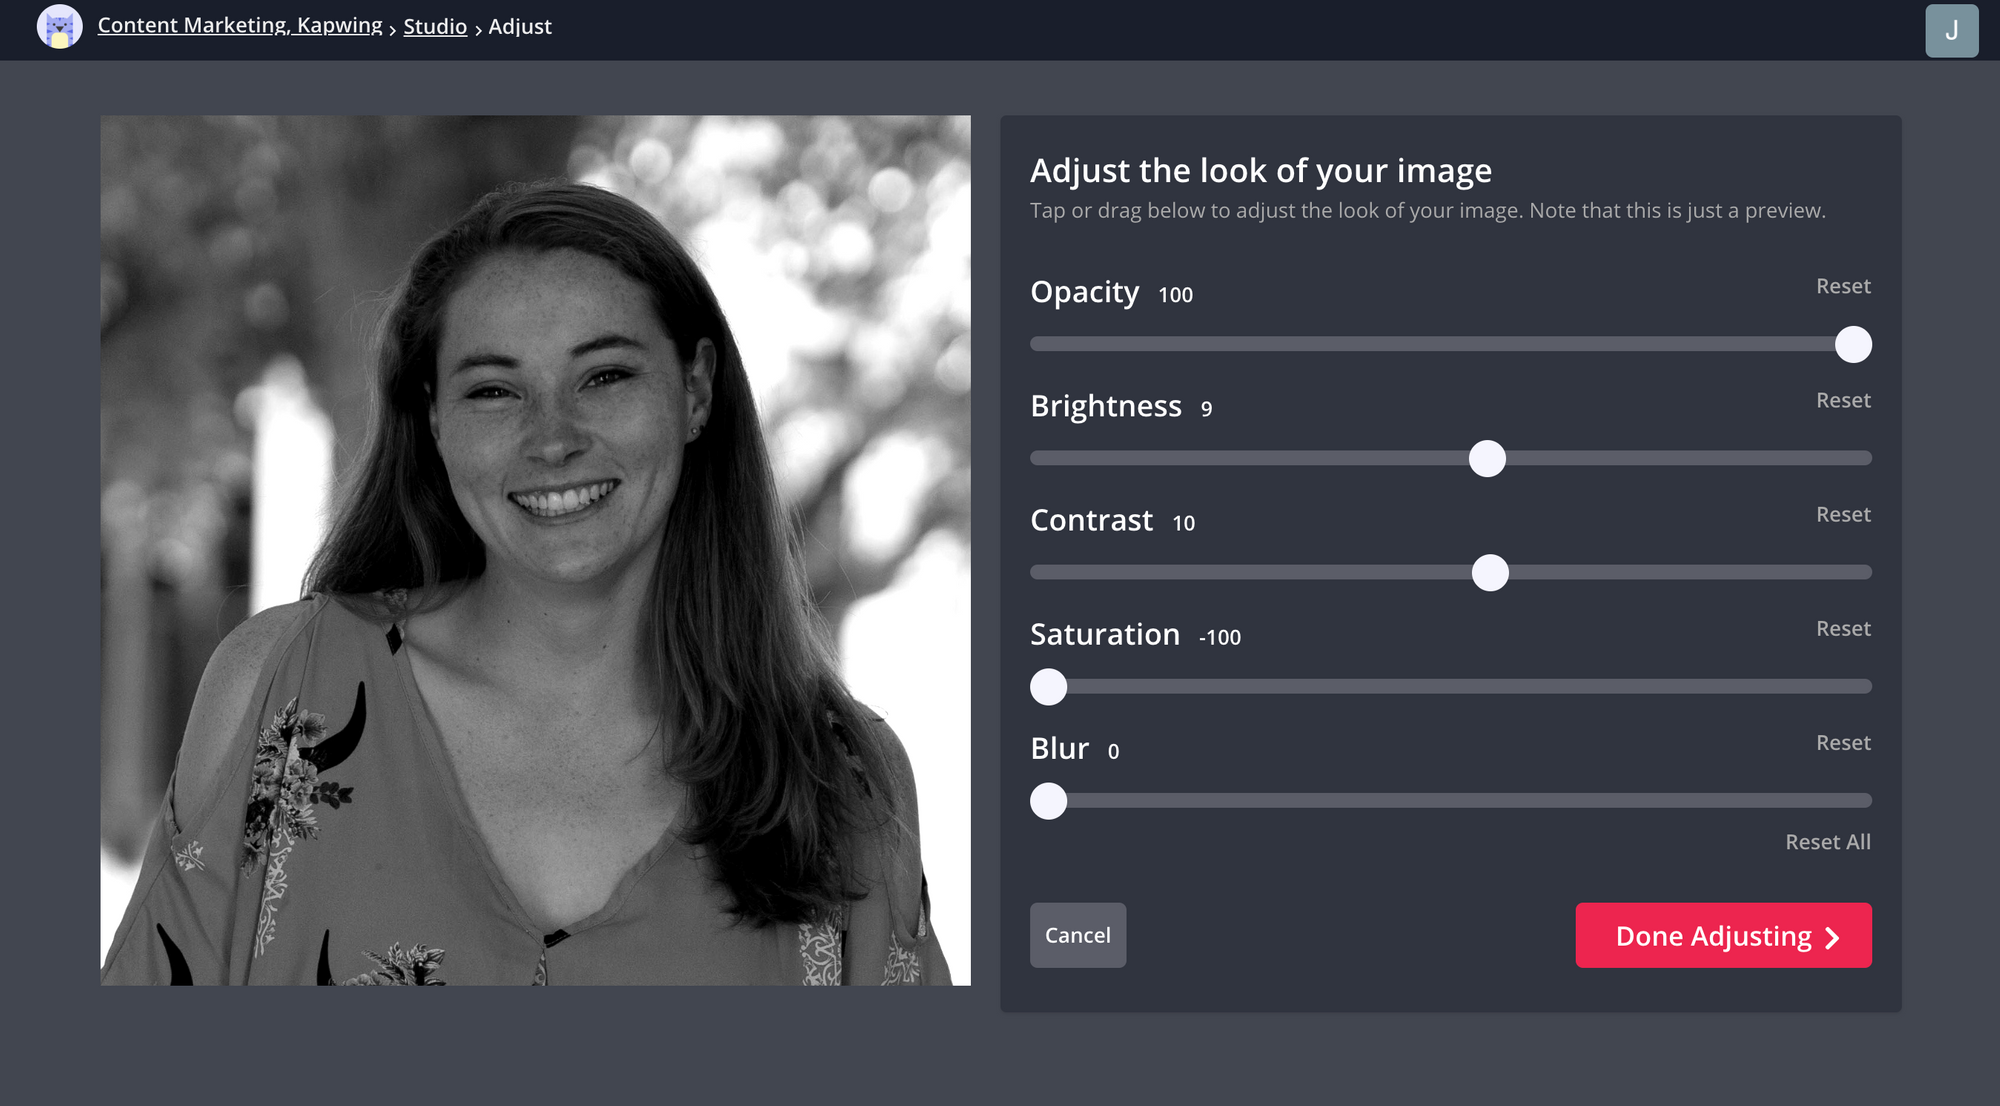The width and height of the screenshot is (2000, 1106).
Task: Click the Kapwing cat logo icon
Action: tap(59, 27)
